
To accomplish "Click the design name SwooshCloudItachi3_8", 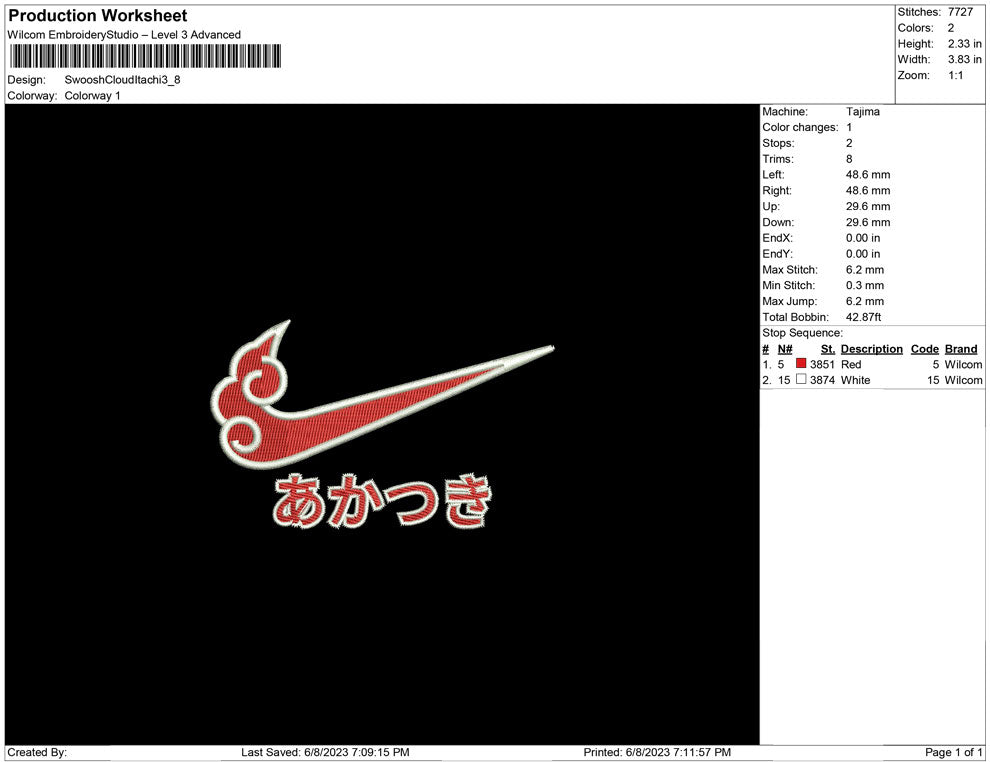I will pyautogui.click(x=122, y=79).
